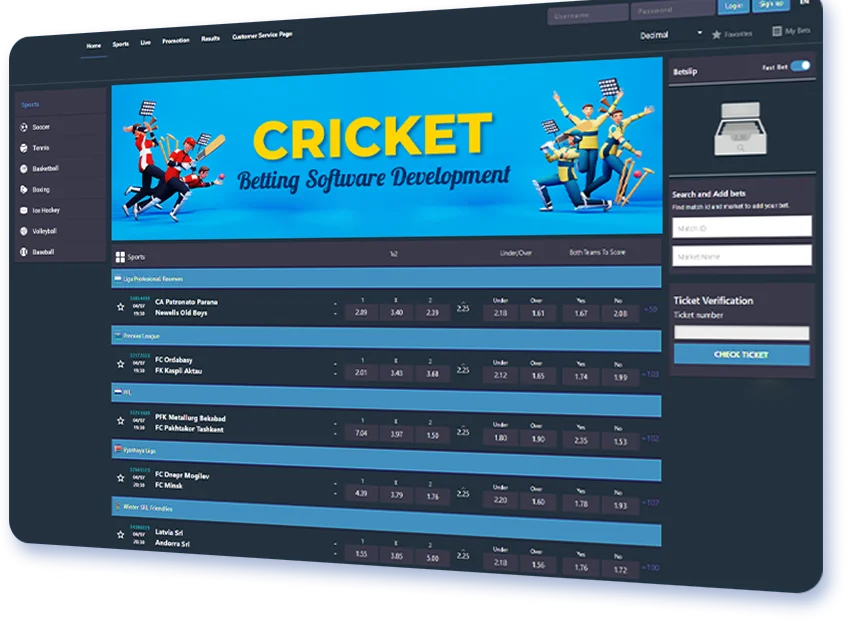Select Under 2.20 for Dnepr Mogilev match
The image size is (868, 620).
(x=500, y=500)
